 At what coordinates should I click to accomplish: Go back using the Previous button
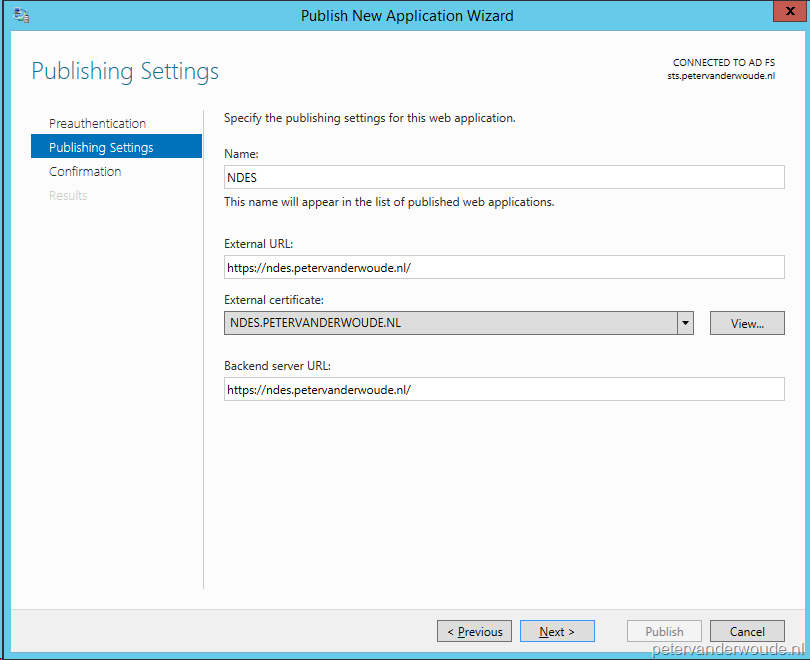pos(474,631)
